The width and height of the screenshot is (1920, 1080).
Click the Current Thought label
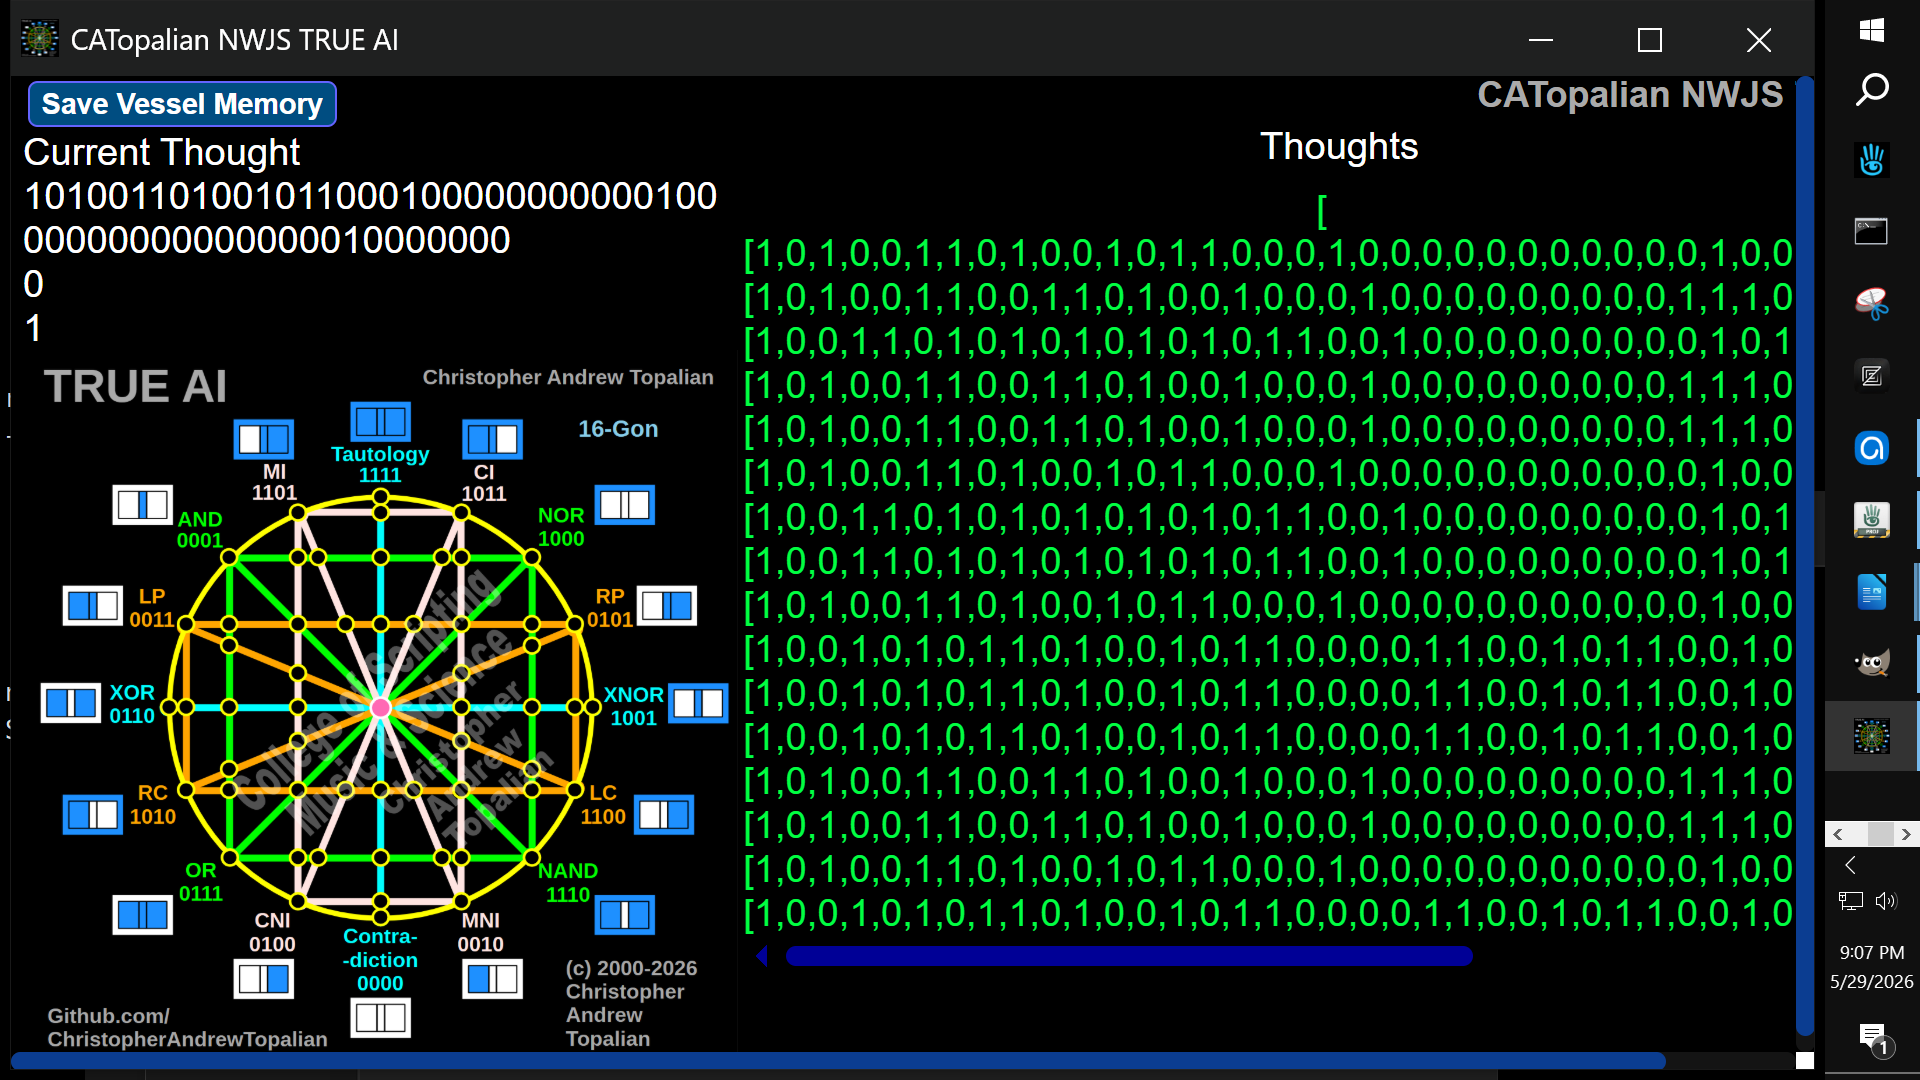coord(162,153)
